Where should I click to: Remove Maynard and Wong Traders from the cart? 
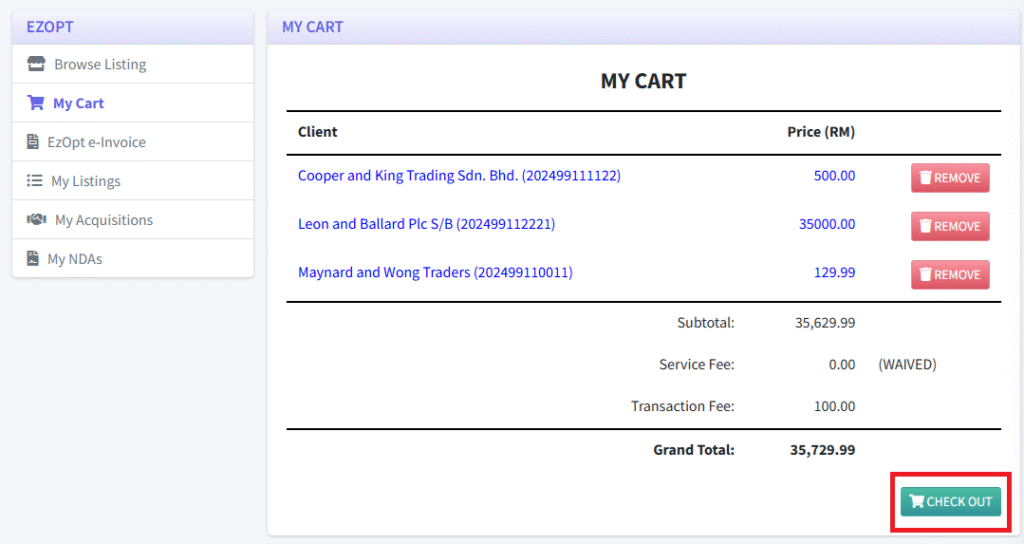[x=949, y=274]
